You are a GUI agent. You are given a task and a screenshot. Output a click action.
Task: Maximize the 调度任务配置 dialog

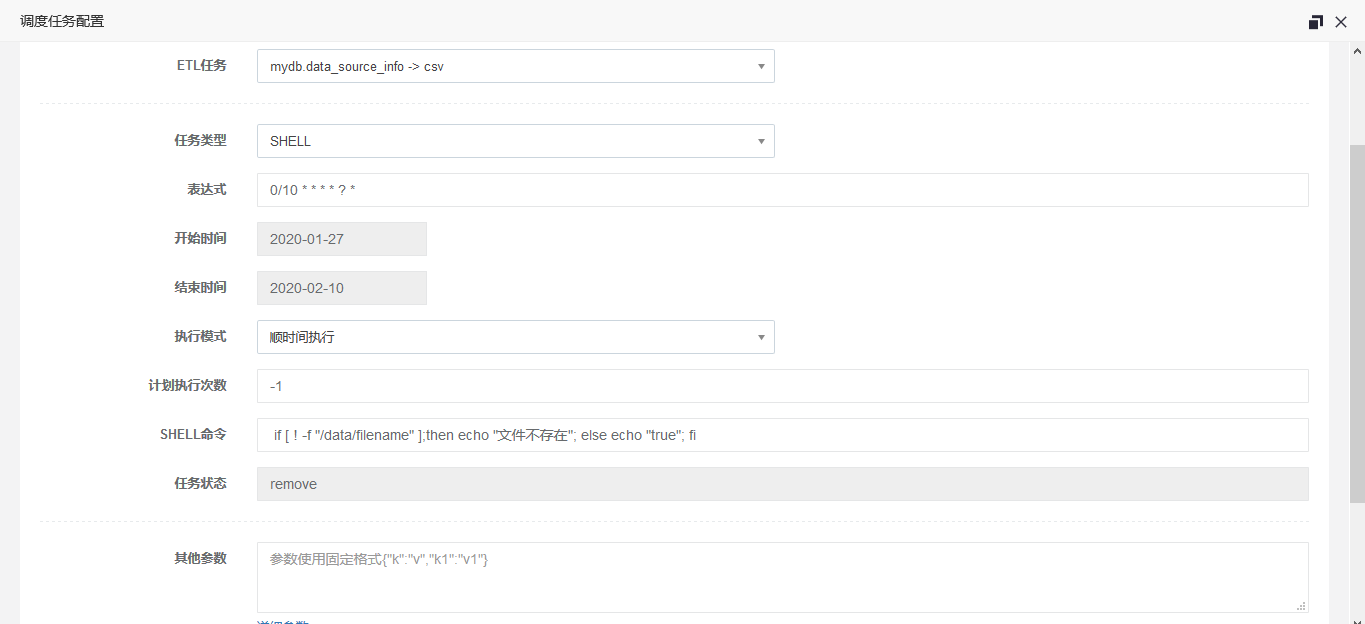point(1316,22)
